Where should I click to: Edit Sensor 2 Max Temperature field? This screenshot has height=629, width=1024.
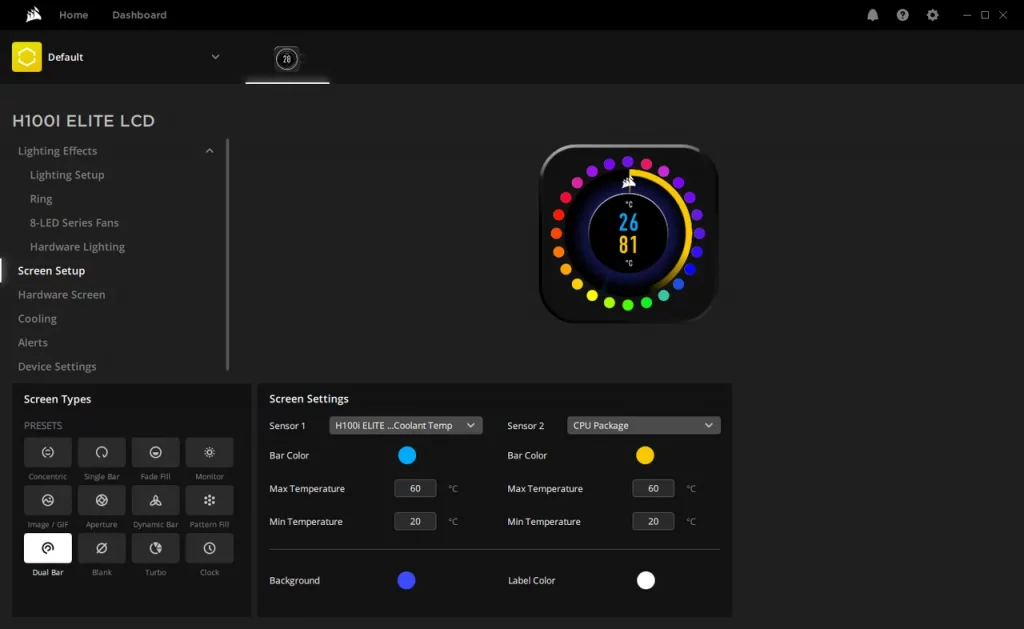pos(653,489)
